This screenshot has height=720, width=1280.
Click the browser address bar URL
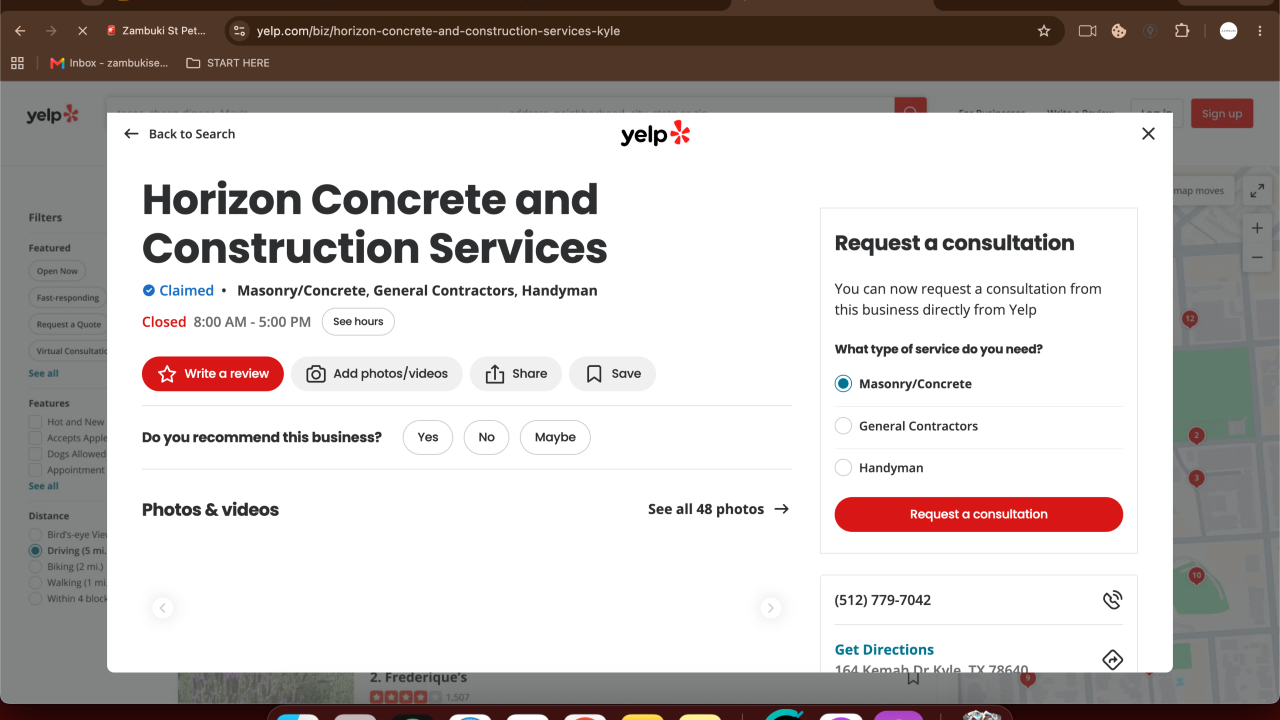pos(438,31)
